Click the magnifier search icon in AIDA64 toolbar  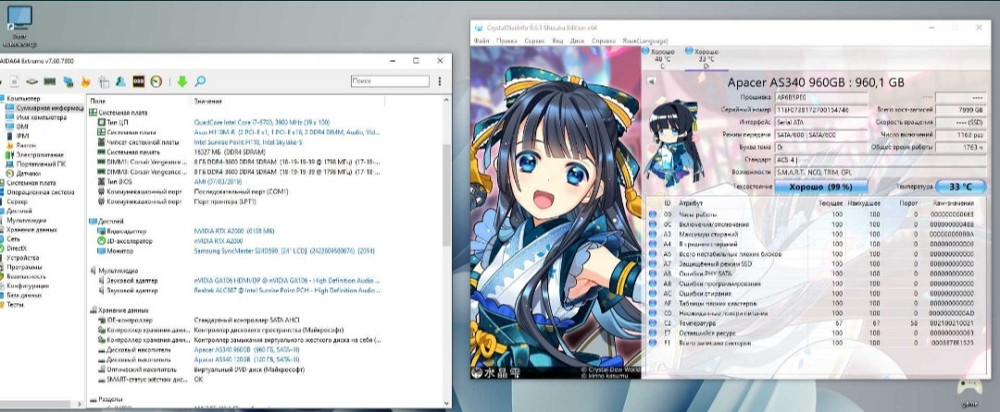(200, 81)
